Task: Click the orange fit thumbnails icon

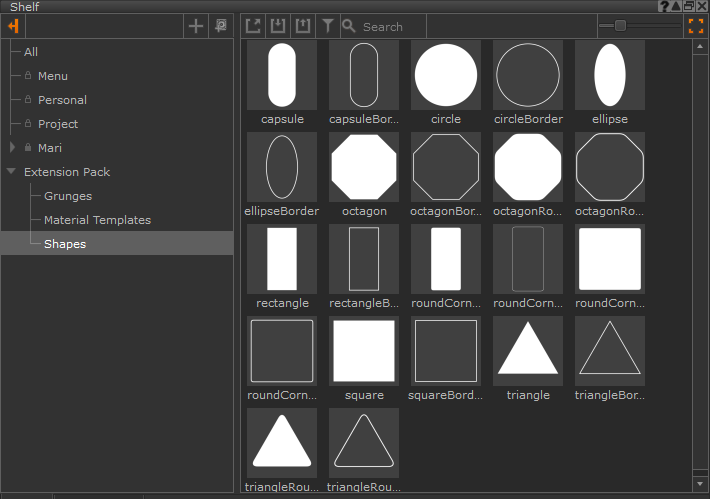Action: point(695,26)
